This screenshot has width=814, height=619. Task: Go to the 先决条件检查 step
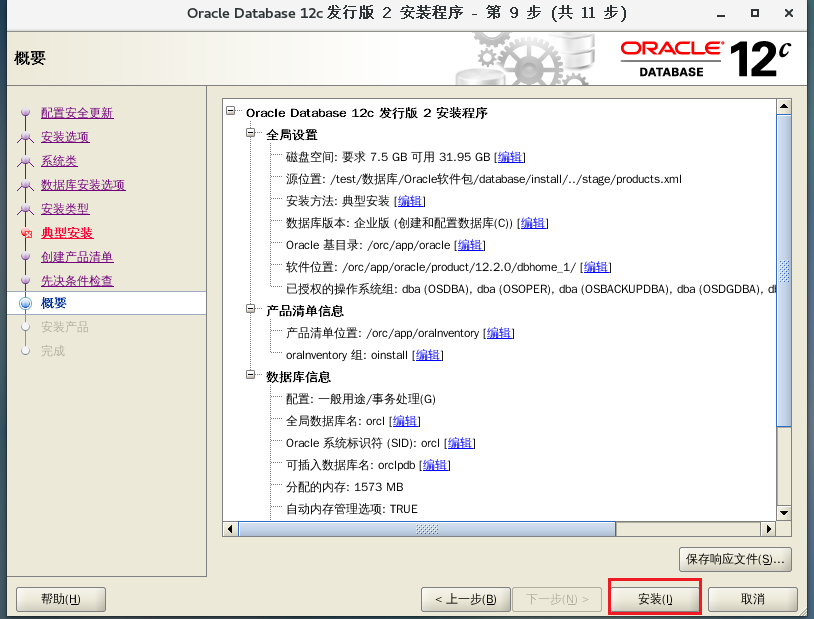(77, 280)
